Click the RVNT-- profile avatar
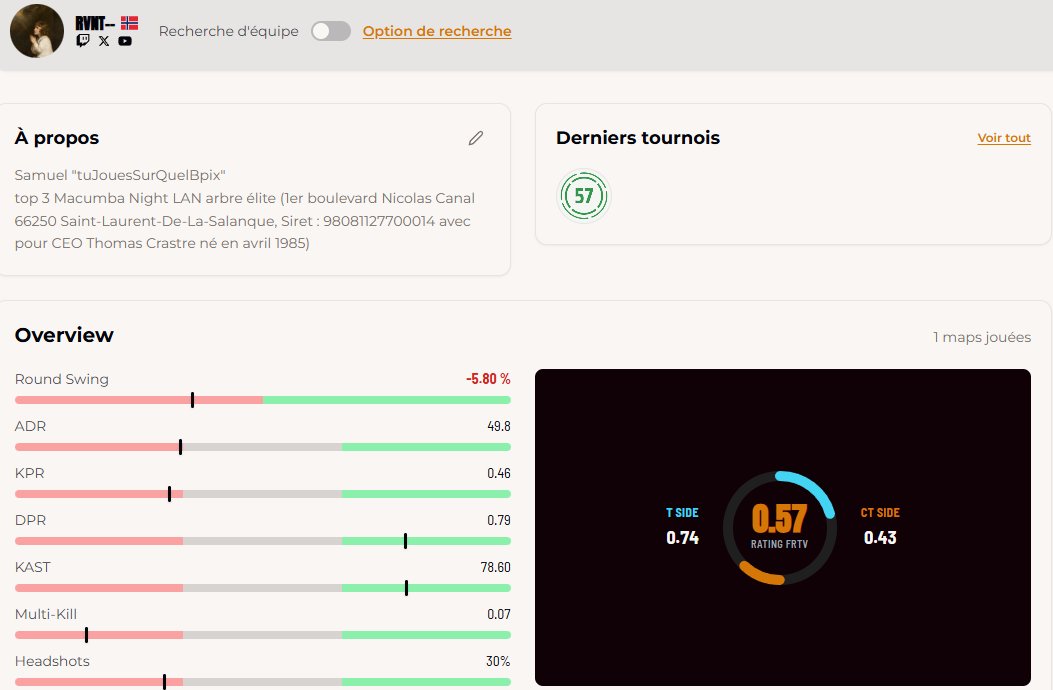Screen dimensions: 1053x690 [37, 31]
